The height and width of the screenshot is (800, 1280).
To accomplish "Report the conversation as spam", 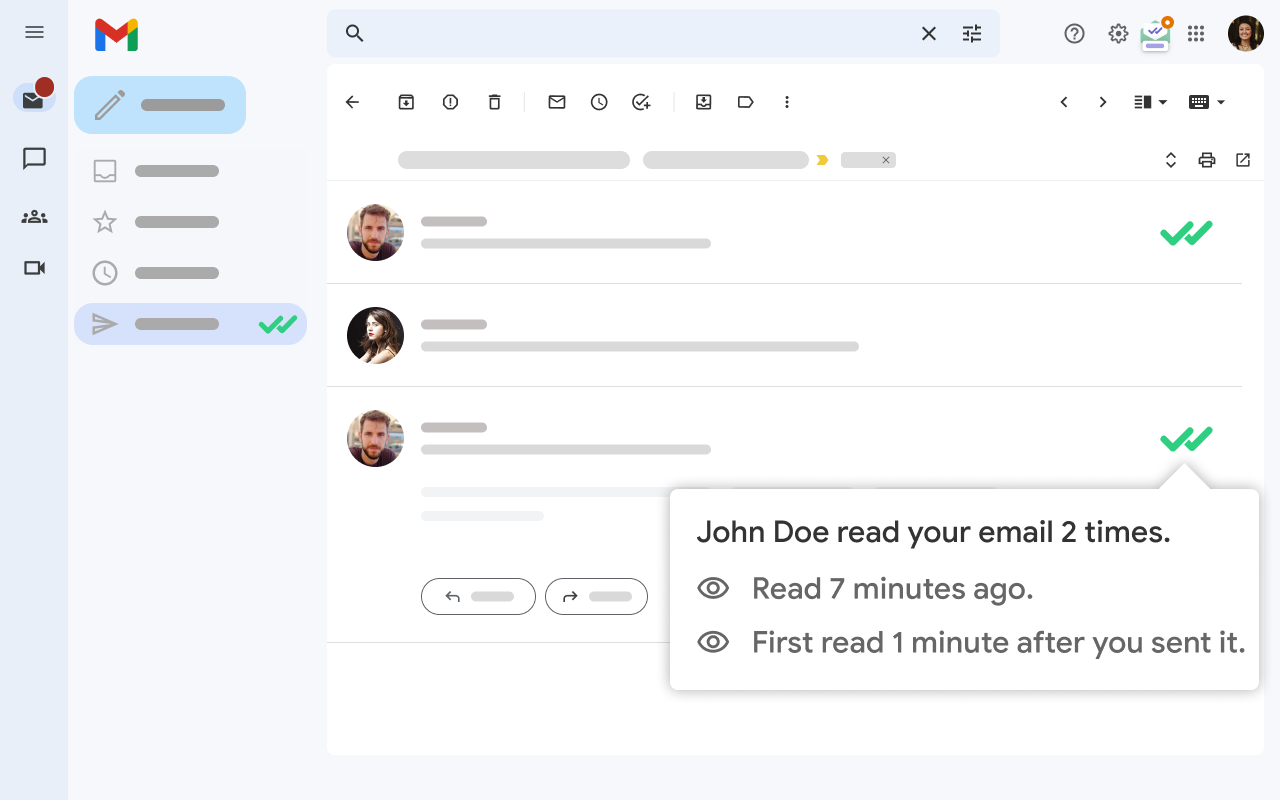I will [450, 101].
